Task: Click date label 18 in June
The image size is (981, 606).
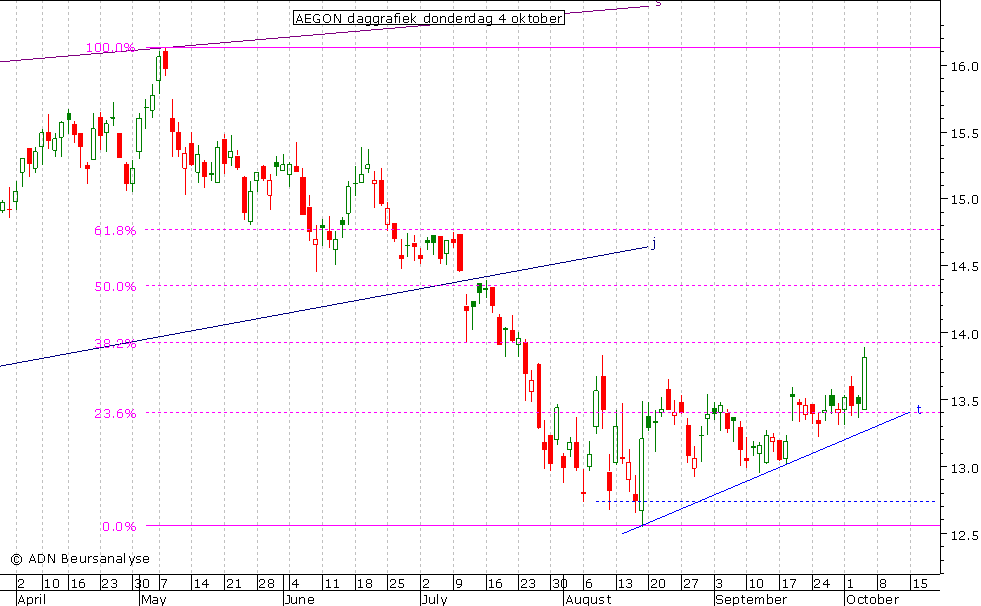Action: click(364, 583)
